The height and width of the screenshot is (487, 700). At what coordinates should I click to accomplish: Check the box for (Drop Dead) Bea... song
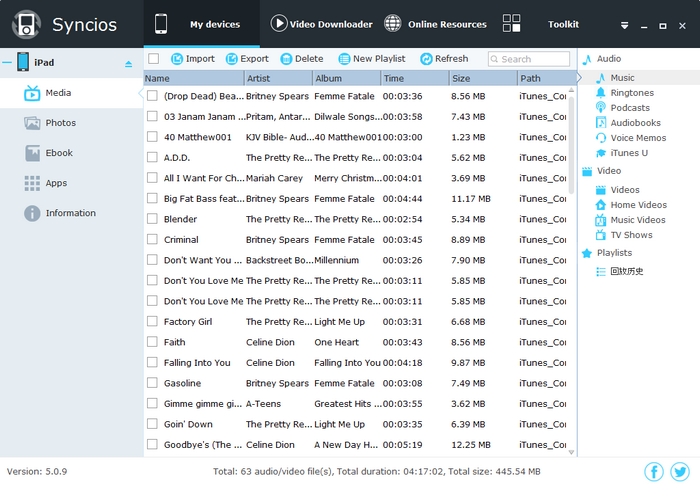pos(152,96)
